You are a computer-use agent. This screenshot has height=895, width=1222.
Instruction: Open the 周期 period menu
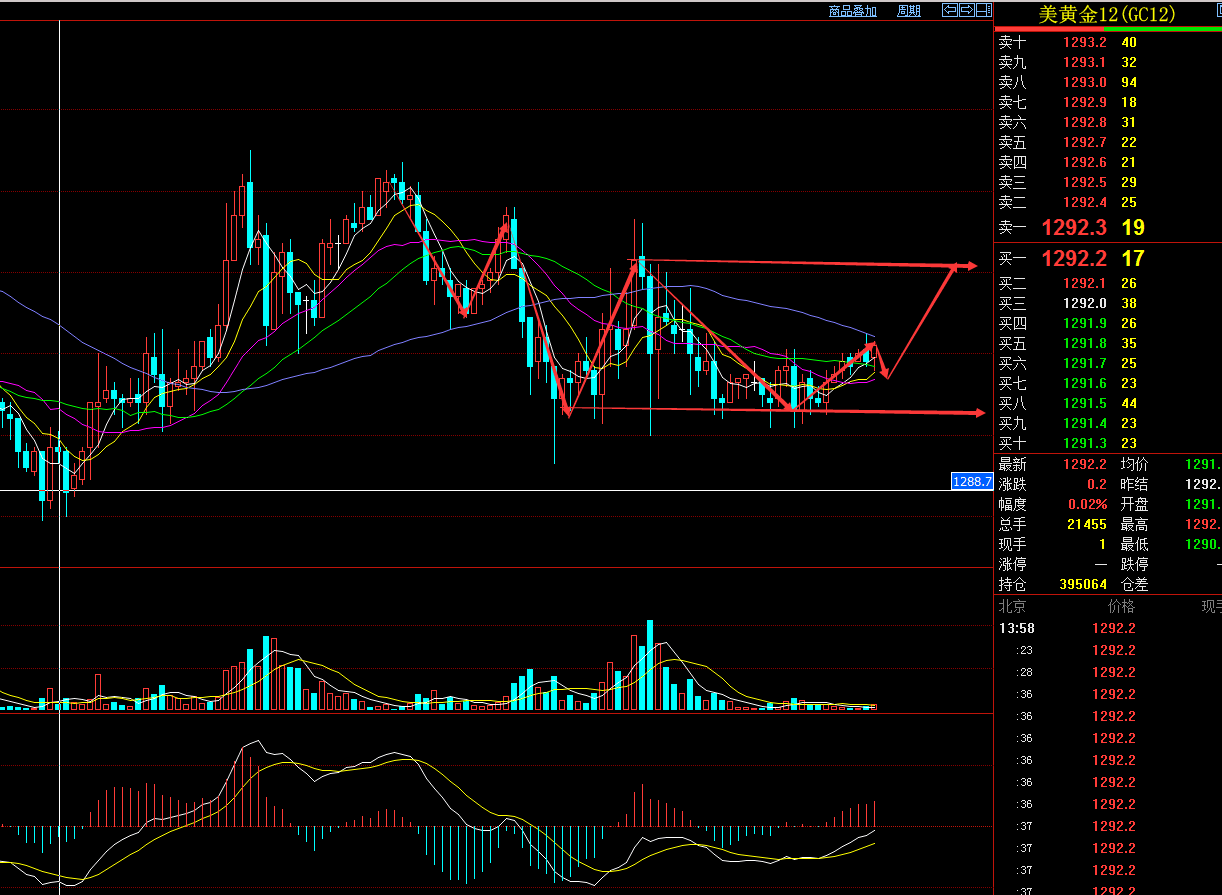[908, 11]
